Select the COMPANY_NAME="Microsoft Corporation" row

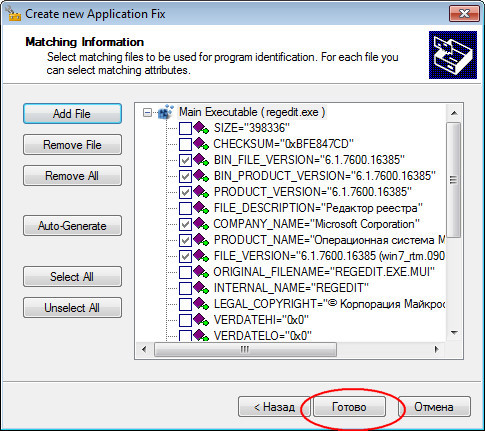pos(316,224)
